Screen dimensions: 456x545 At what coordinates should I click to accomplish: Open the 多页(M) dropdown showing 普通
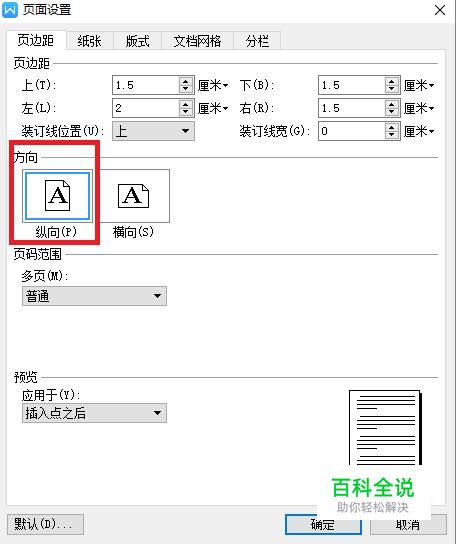coord(94,296)
